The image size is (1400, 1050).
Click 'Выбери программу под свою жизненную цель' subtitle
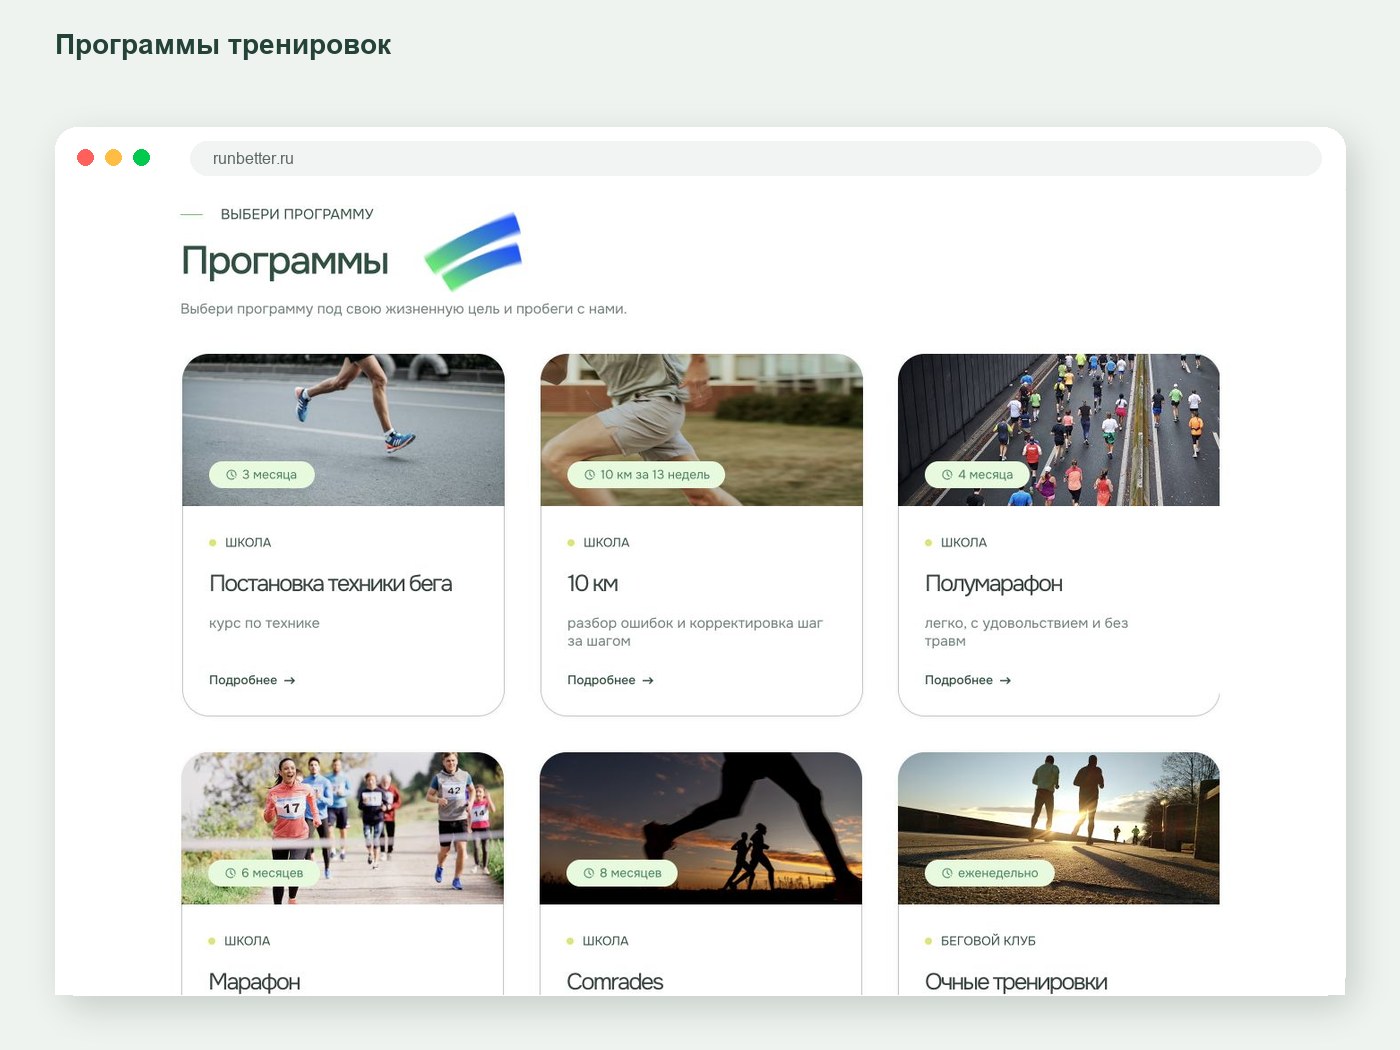pos(403,309)
